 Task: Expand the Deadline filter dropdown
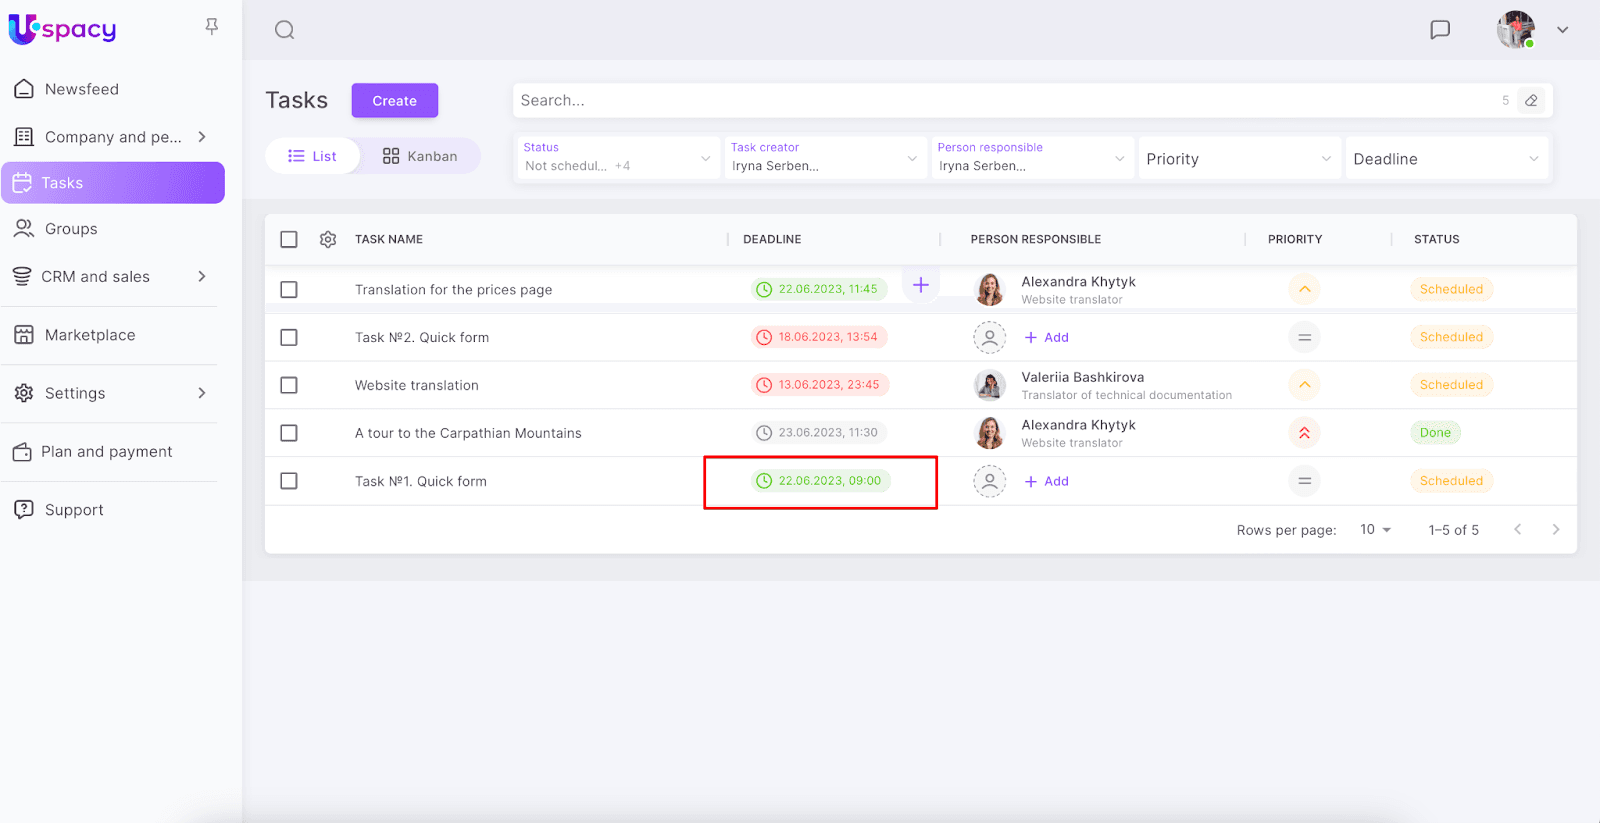[1445, 159]
